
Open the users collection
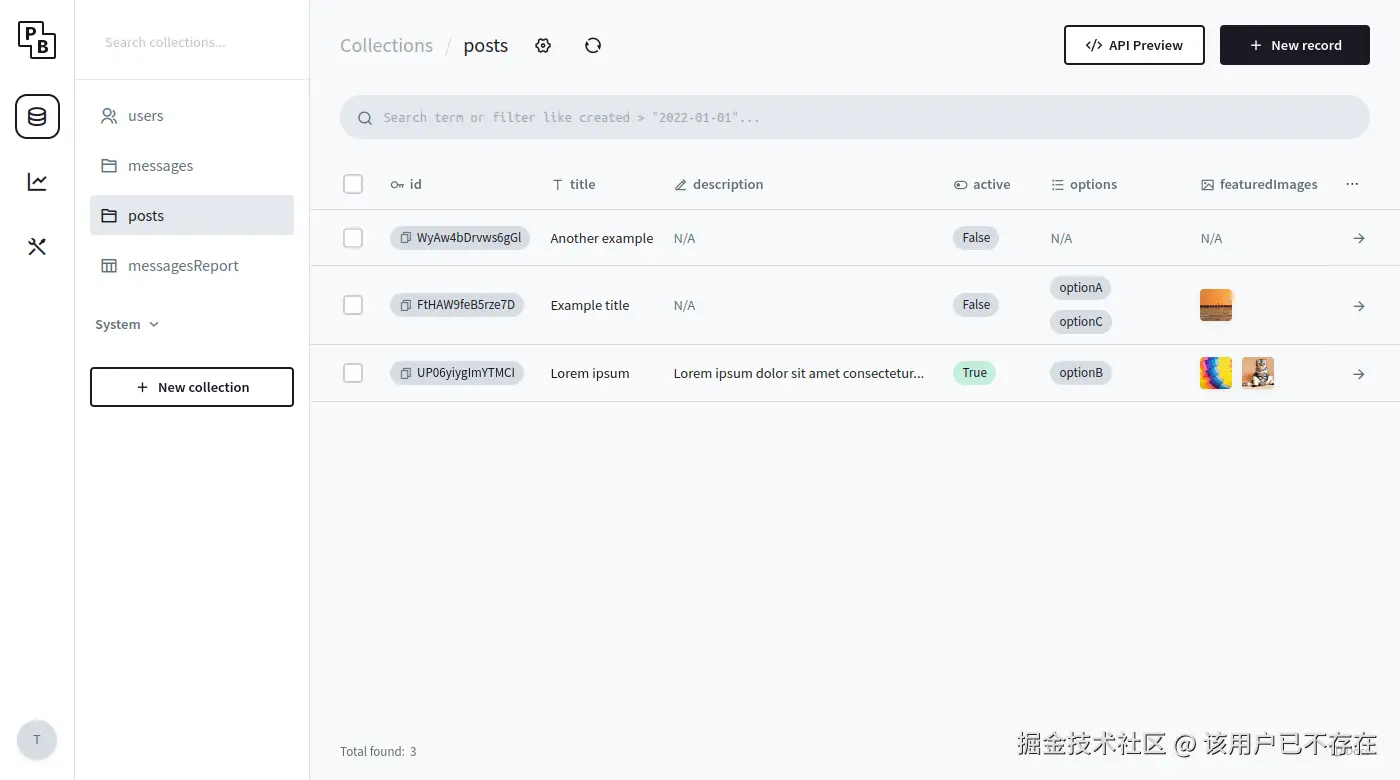(x=192, y=116)
